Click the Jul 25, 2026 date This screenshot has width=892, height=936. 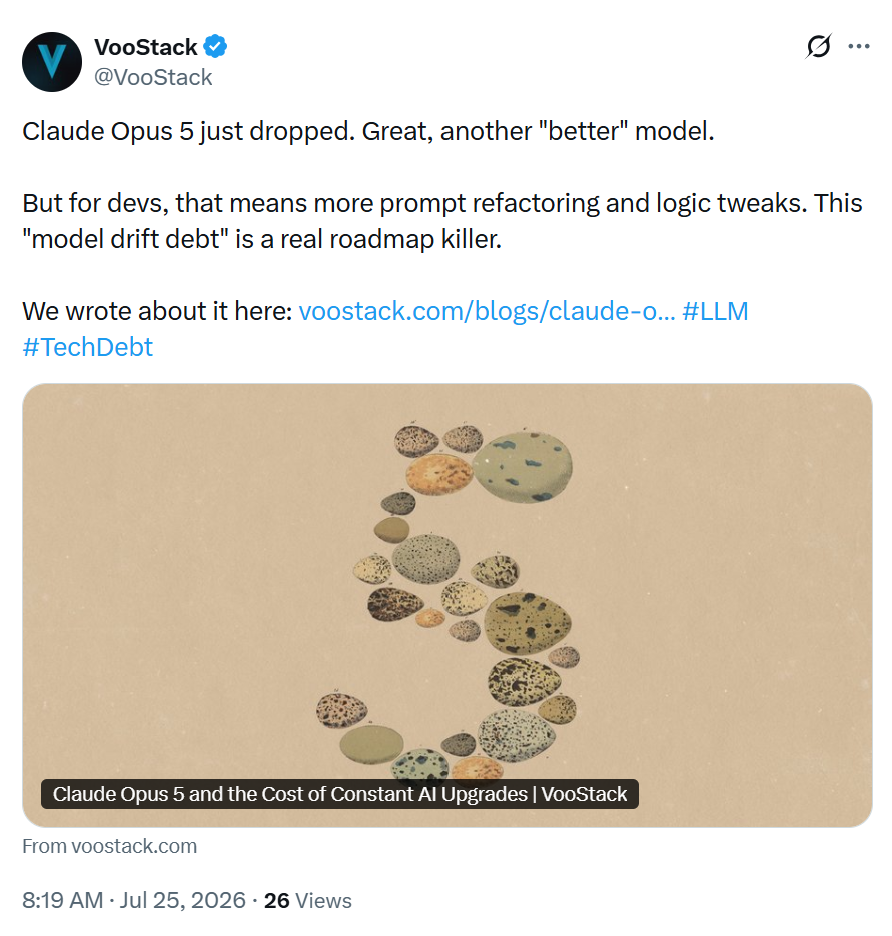tap(183, 900)
